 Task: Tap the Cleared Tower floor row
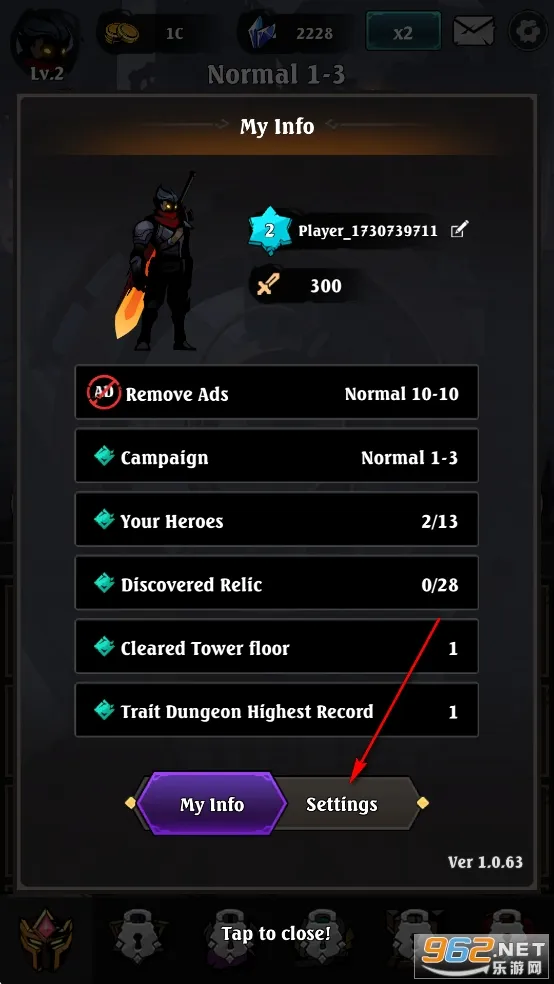coord(277,647)
